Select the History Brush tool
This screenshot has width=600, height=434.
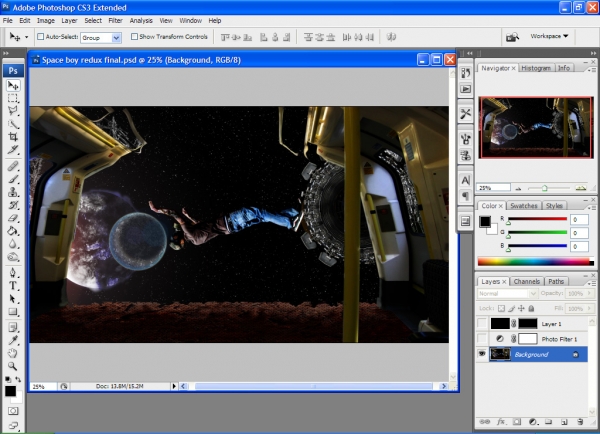tap(13, 205)
